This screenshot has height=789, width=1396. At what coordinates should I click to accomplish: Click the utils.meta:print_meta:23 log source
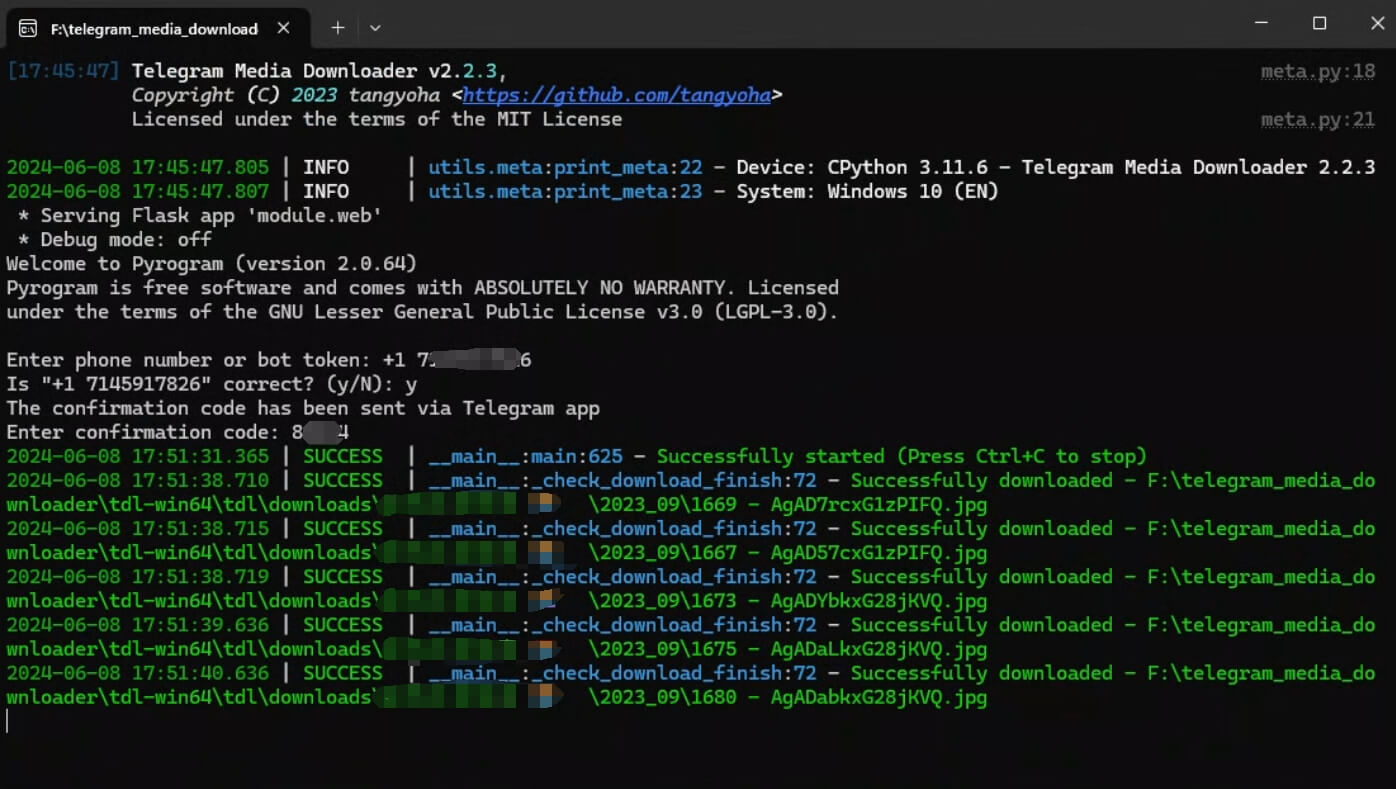coord(565,192)
